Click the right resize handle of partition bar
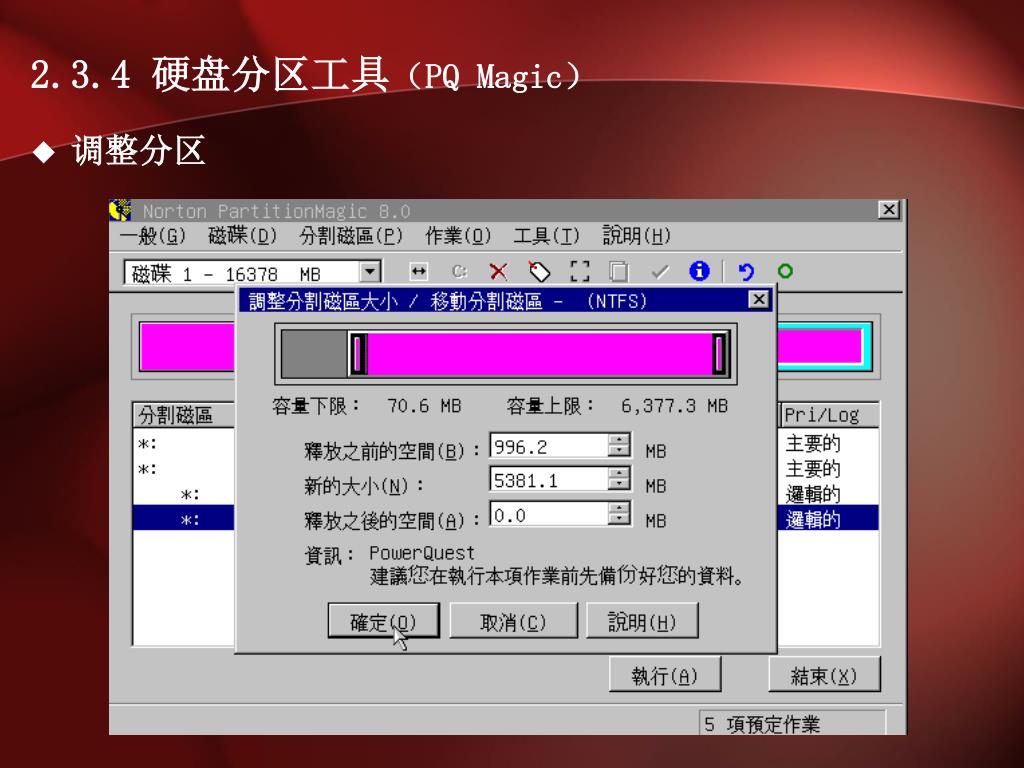 (x=719, y=353)
